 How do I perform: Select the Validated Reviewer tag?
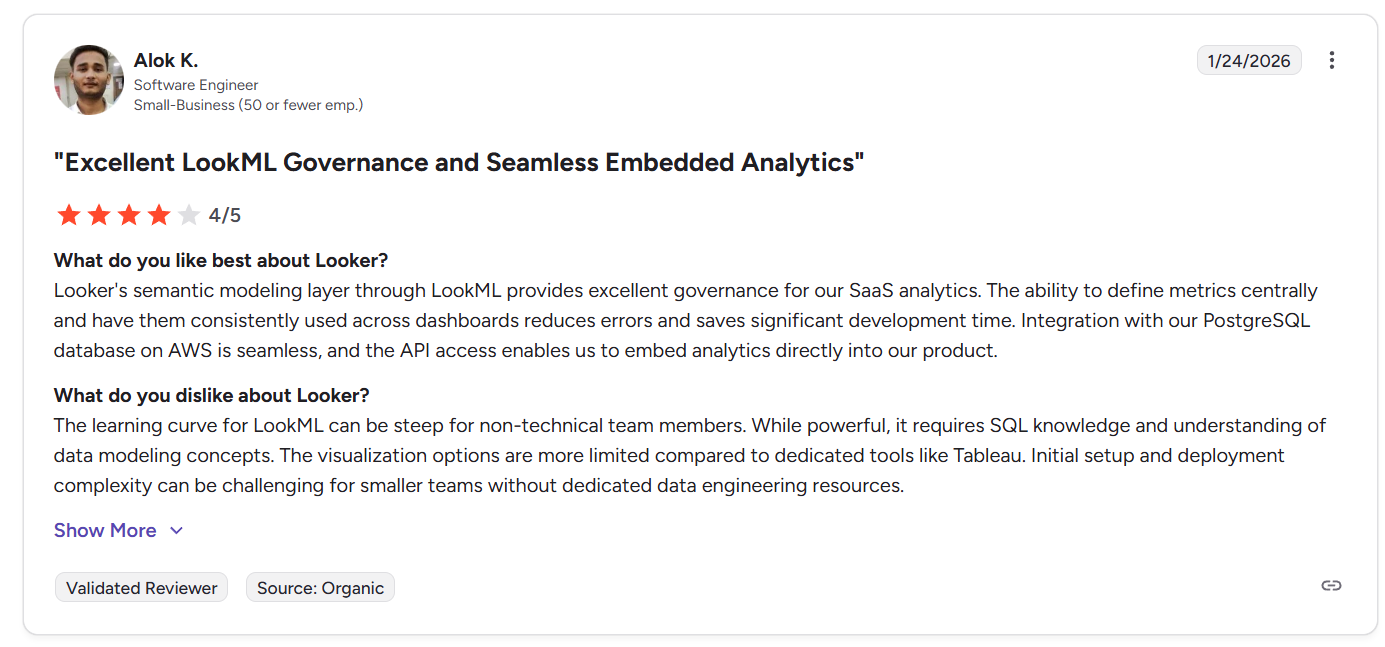(x=142, y=588)
